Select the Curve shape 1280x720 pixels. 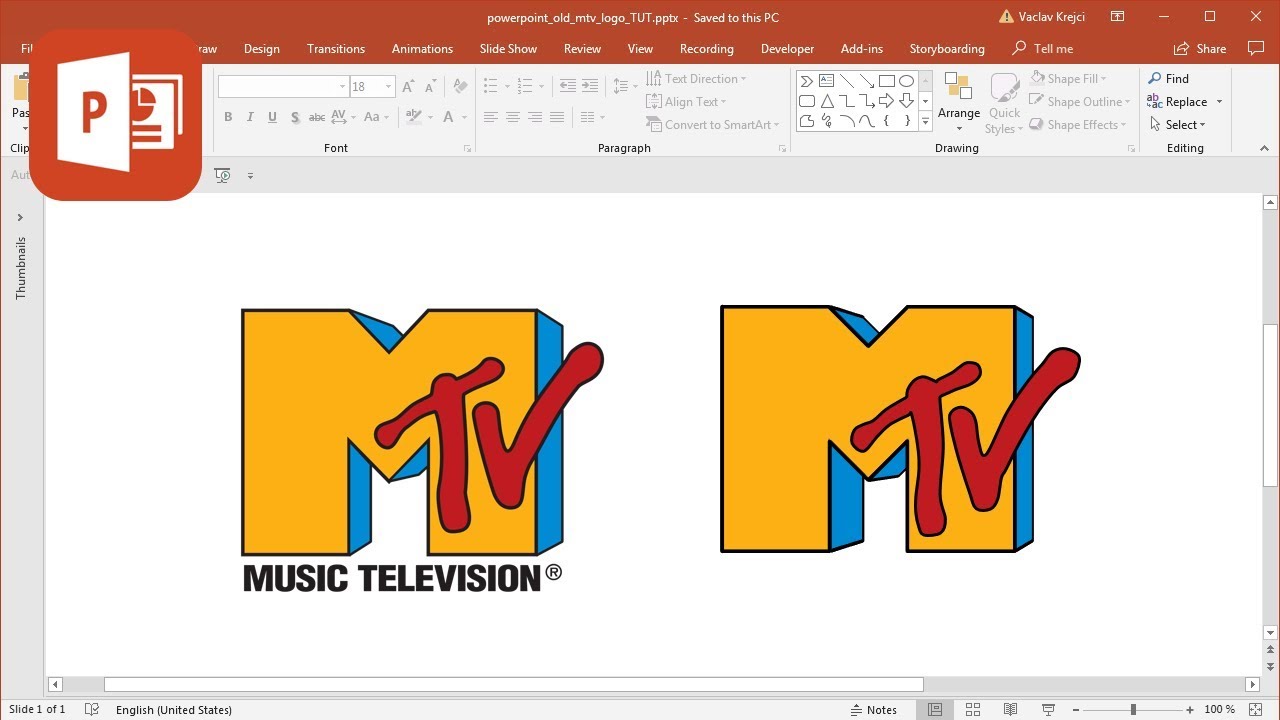point(866,121)
